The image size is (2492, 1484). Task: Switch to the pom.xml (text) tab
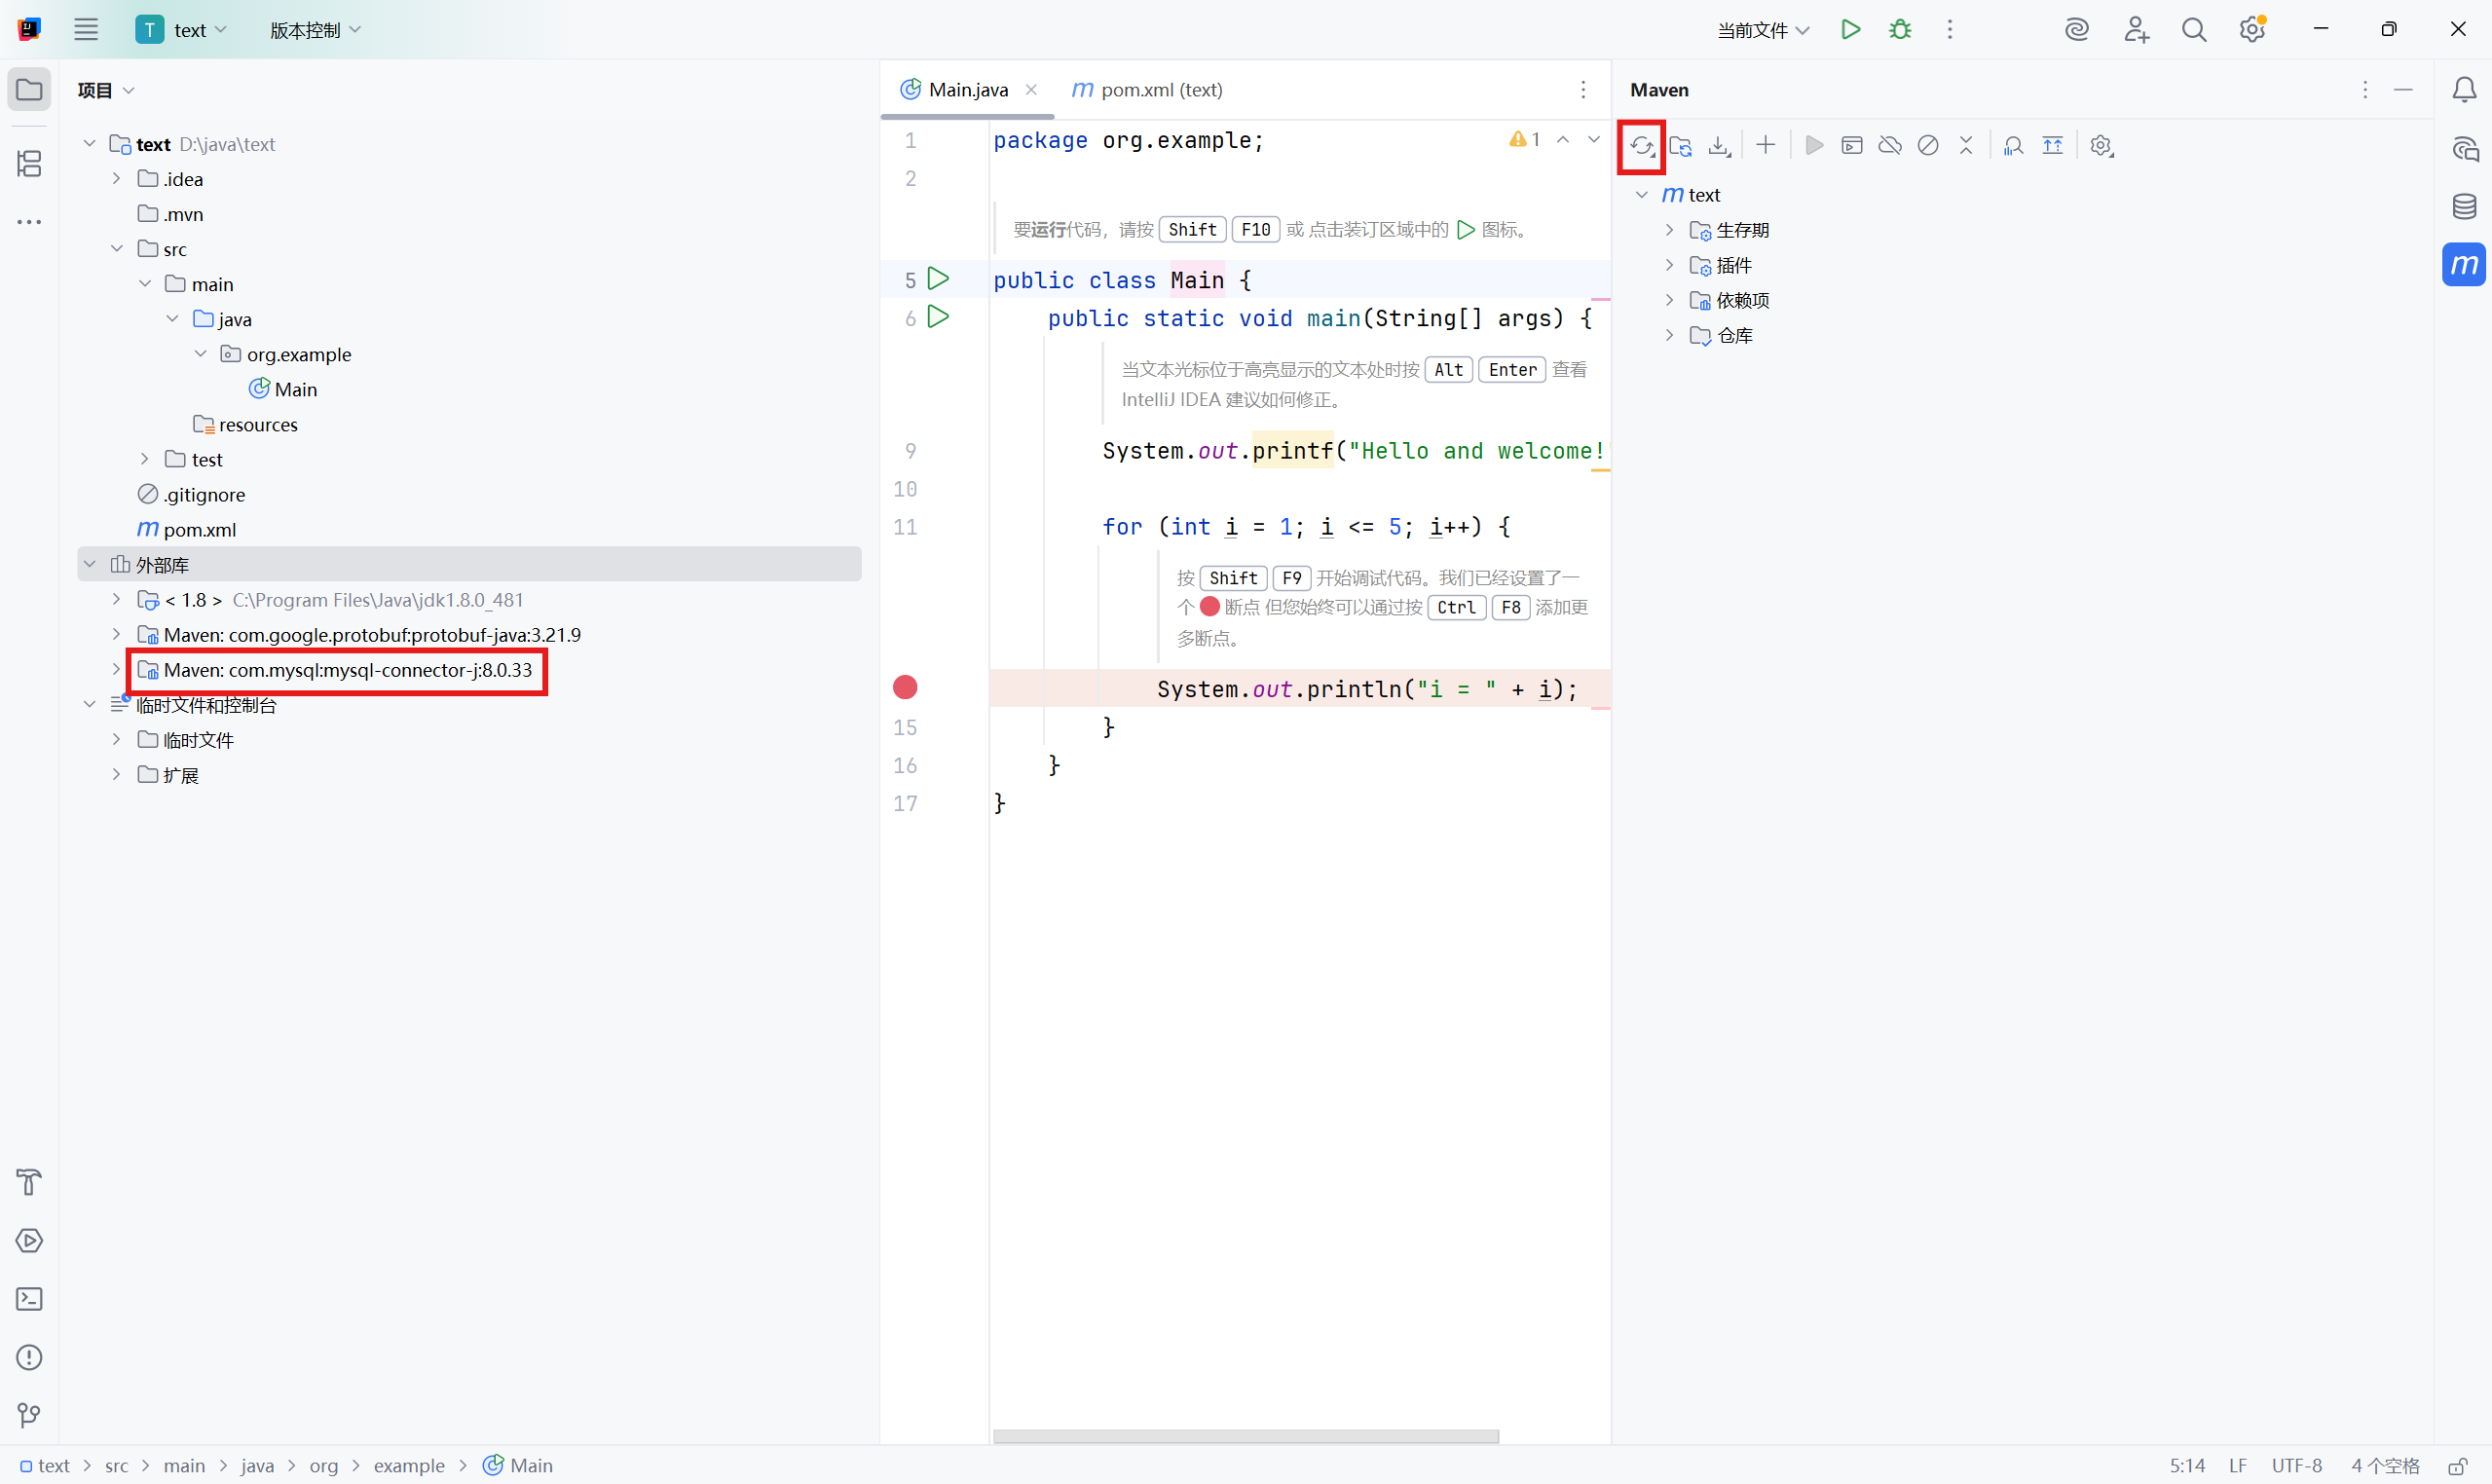(1147, 90)
